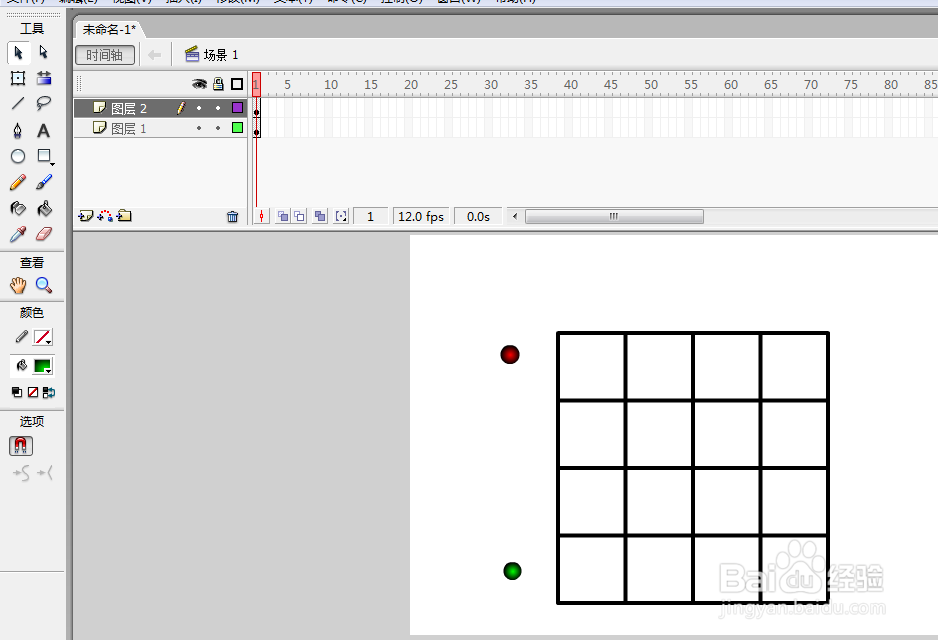The height and width of the screenshot is (640, 938).
Task: Click the Insert Layer Folder icon
Action: (124, 216)
